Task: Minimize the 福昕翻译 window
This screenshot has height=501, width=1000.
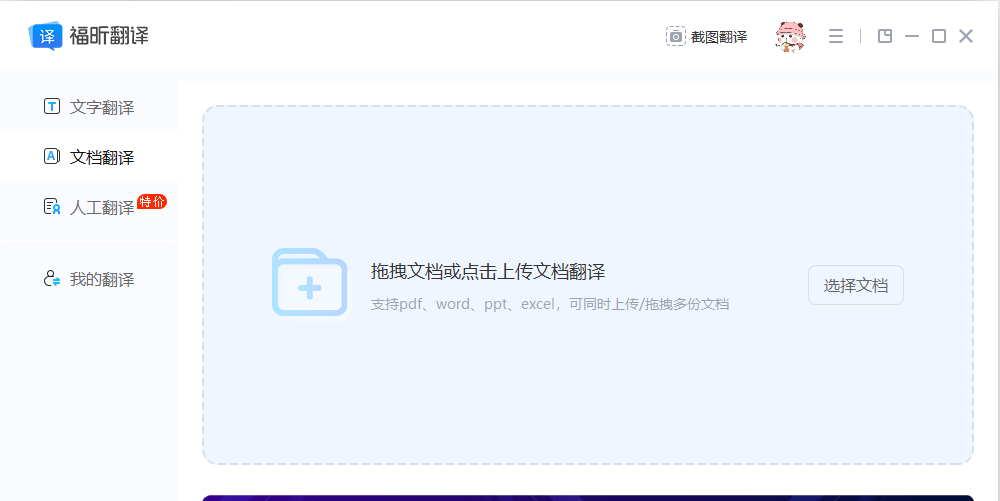Action: tap(912, 36)
